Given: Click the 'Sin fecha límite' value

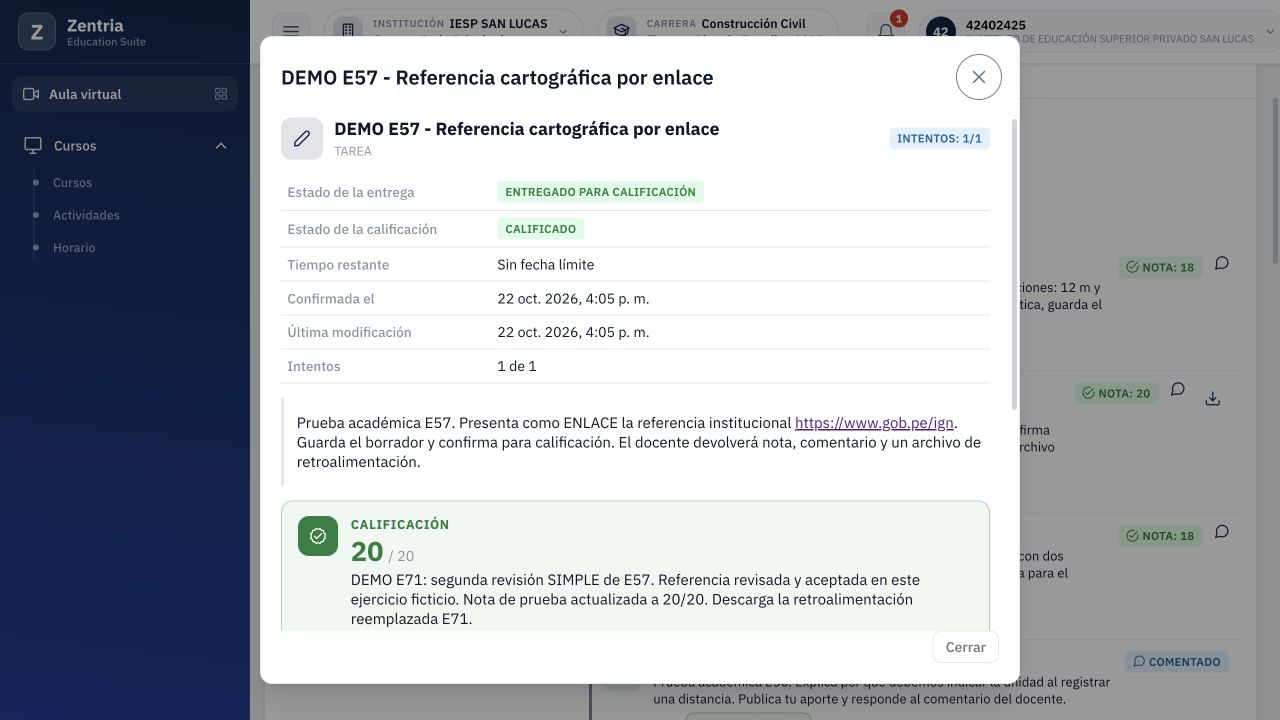Looking at the screenshot, I should [x=546, y=265].
